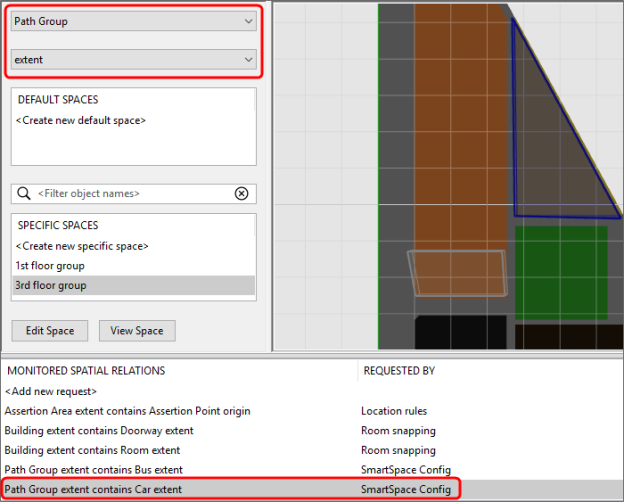Click the Edit Space button
This screenshot has width=624, height=502.
[x=50, y=331]
